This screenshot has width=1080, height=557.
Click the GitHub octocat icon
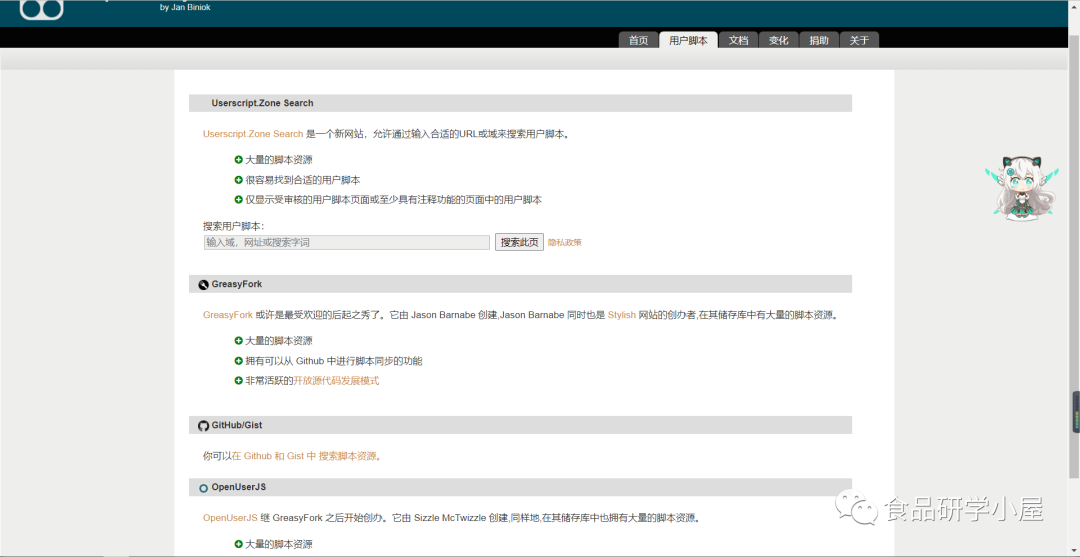click(x=203, y=425)
